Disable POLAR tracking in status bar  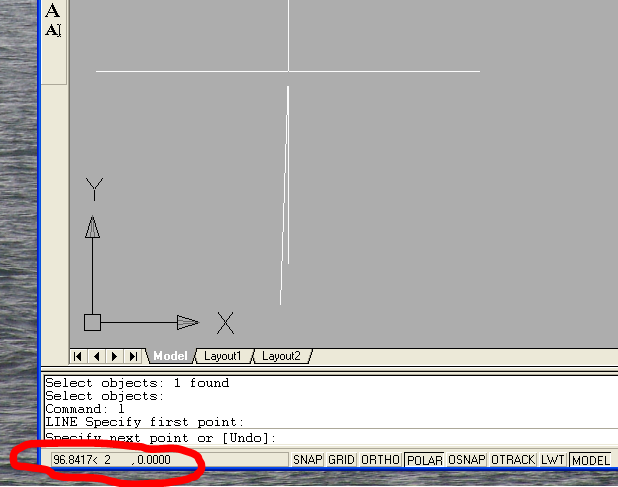pos(424,460)
